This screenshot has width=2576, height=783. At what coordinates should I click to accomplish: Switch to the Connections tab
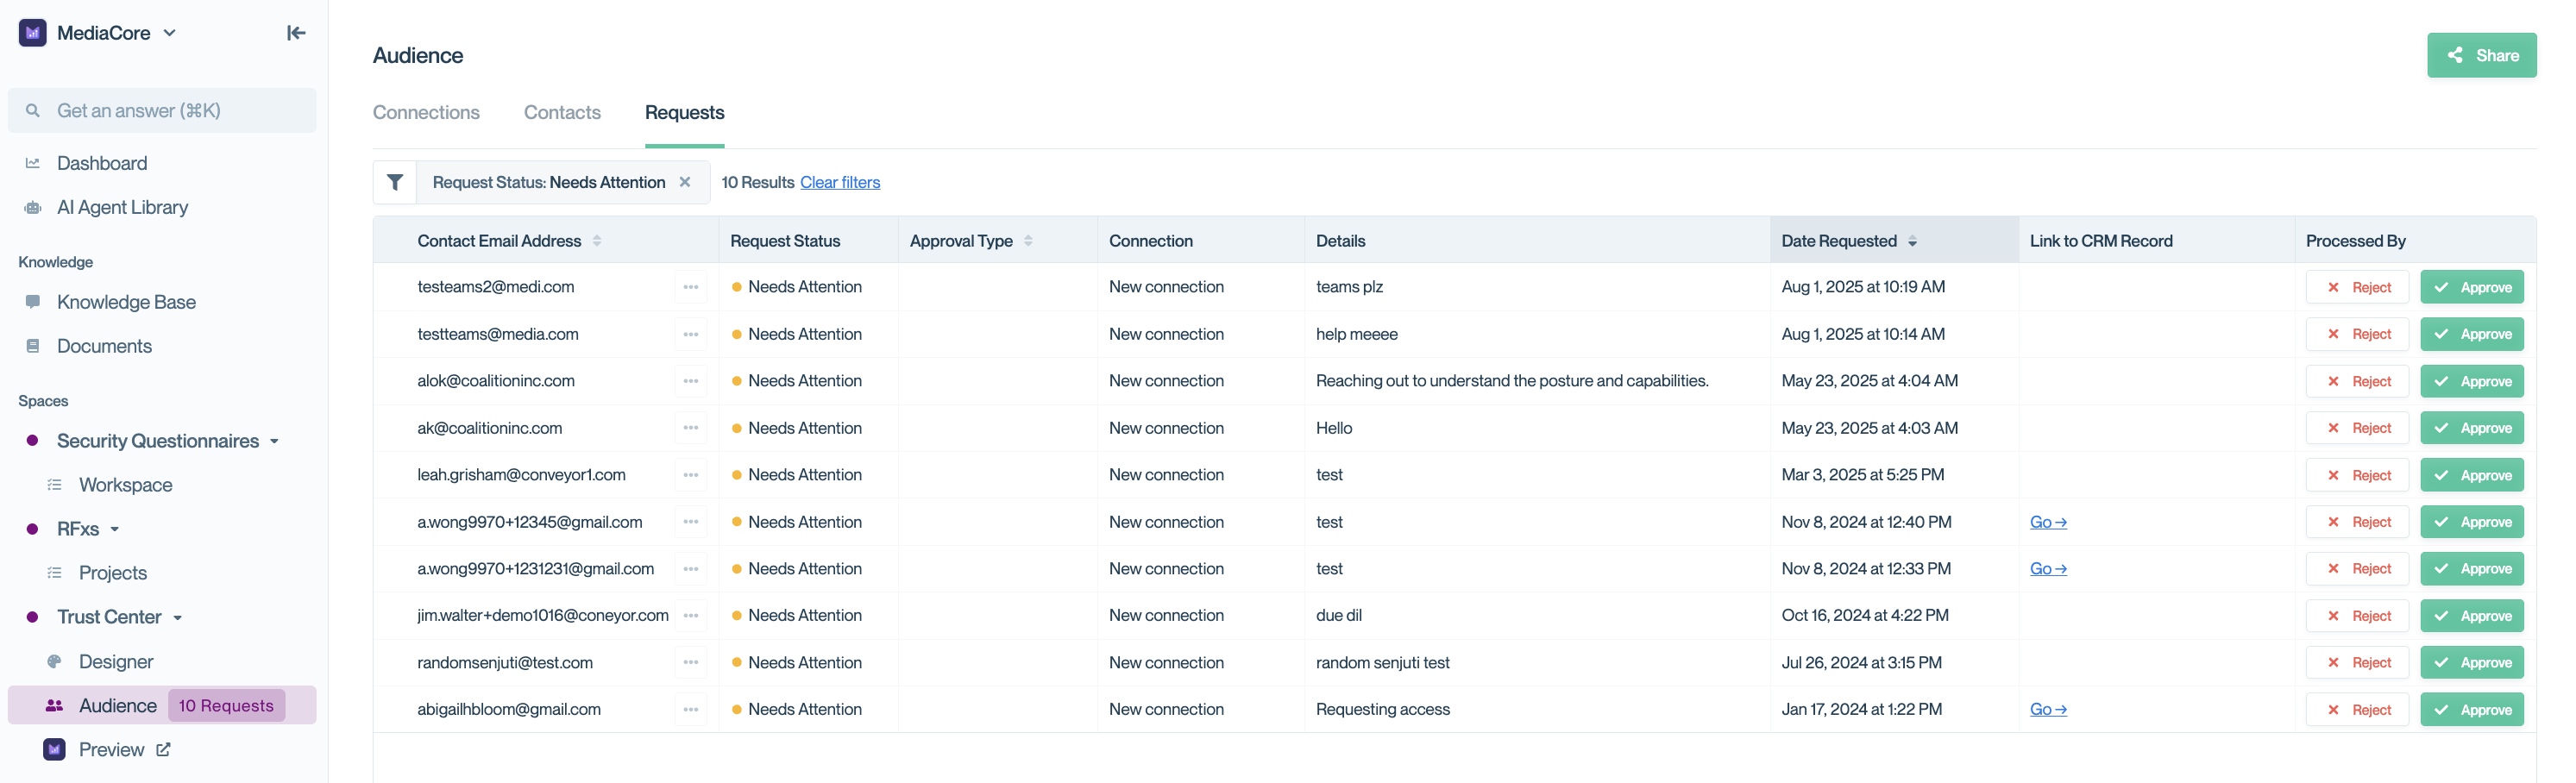(x=426, y=113)
